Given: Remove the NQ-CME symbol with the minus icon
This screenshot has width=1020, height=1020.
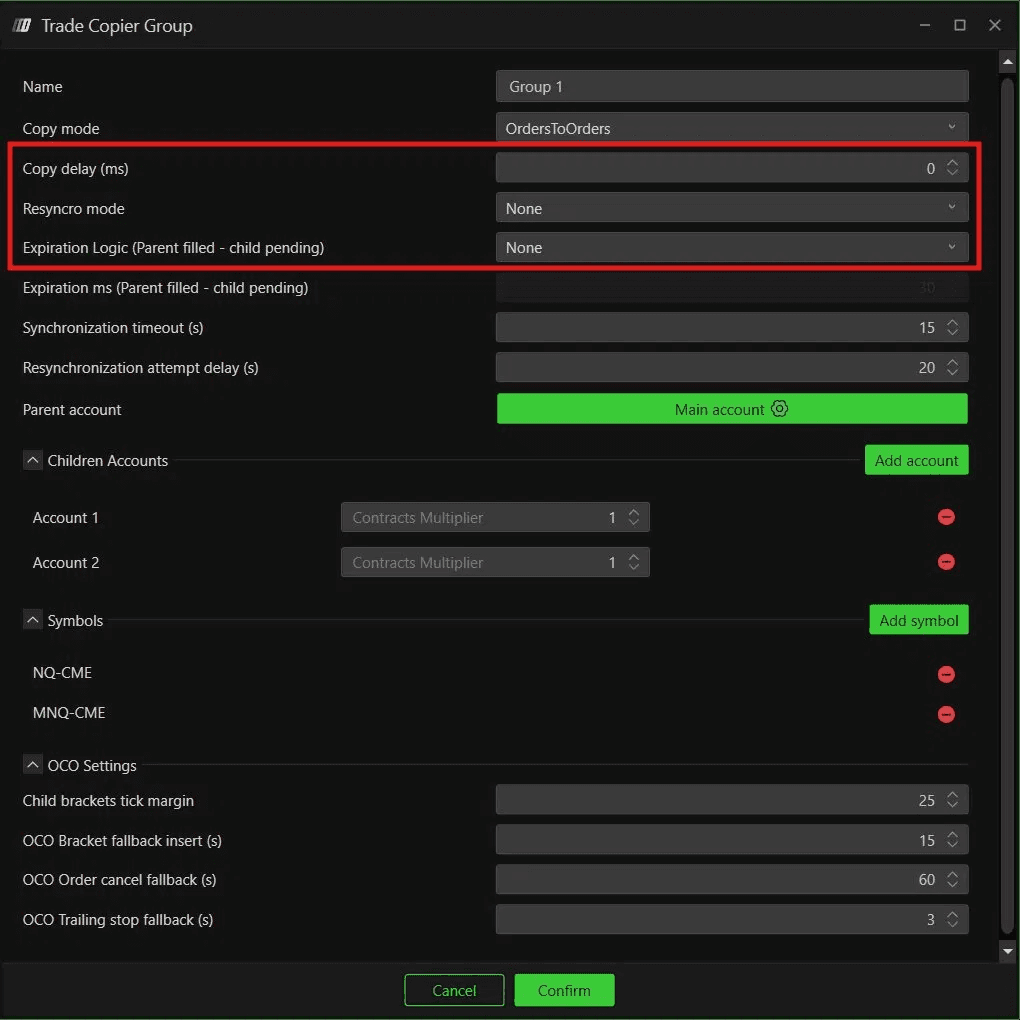Looking at the screenshot, I should pos(946,675).
